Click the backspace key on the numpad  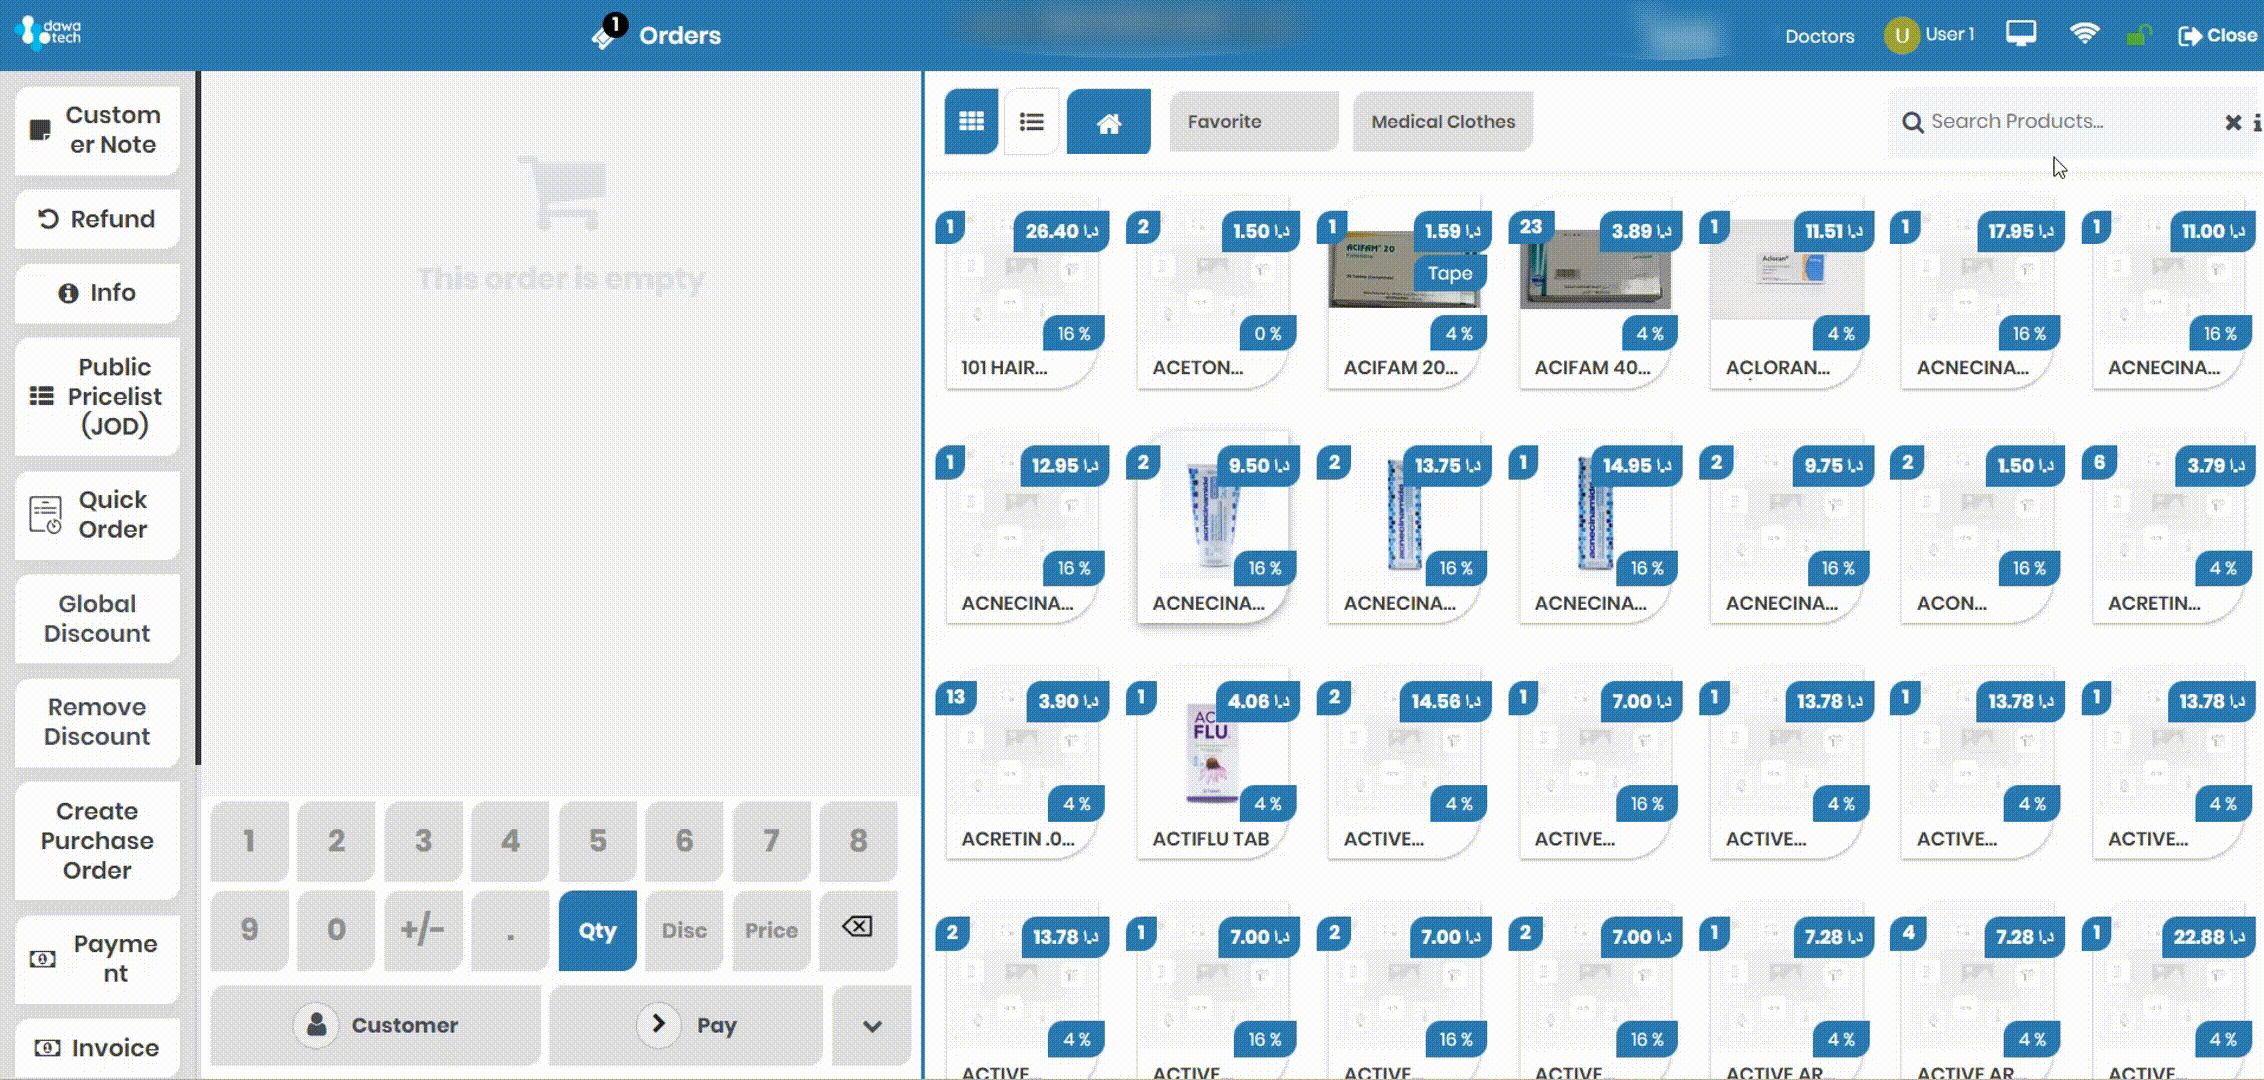point(857,929)
